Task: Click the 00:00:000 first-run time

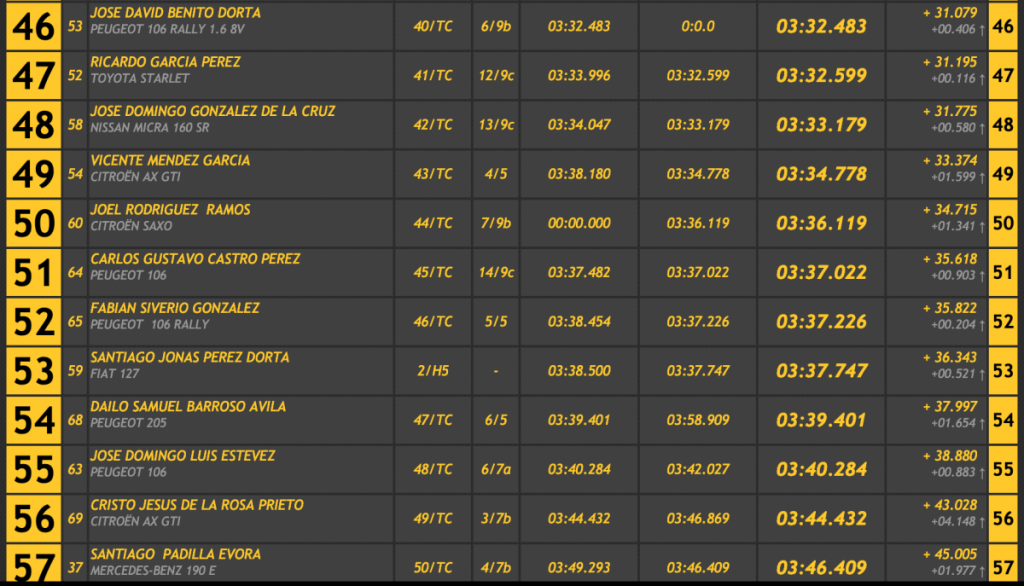Action: [x=579, y=223]
